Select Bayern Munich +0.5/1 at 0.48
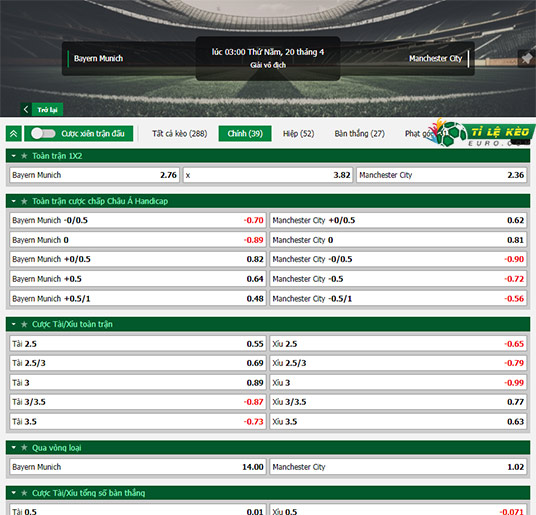This screenshot has width=536, height=515. tap(138, 298)
